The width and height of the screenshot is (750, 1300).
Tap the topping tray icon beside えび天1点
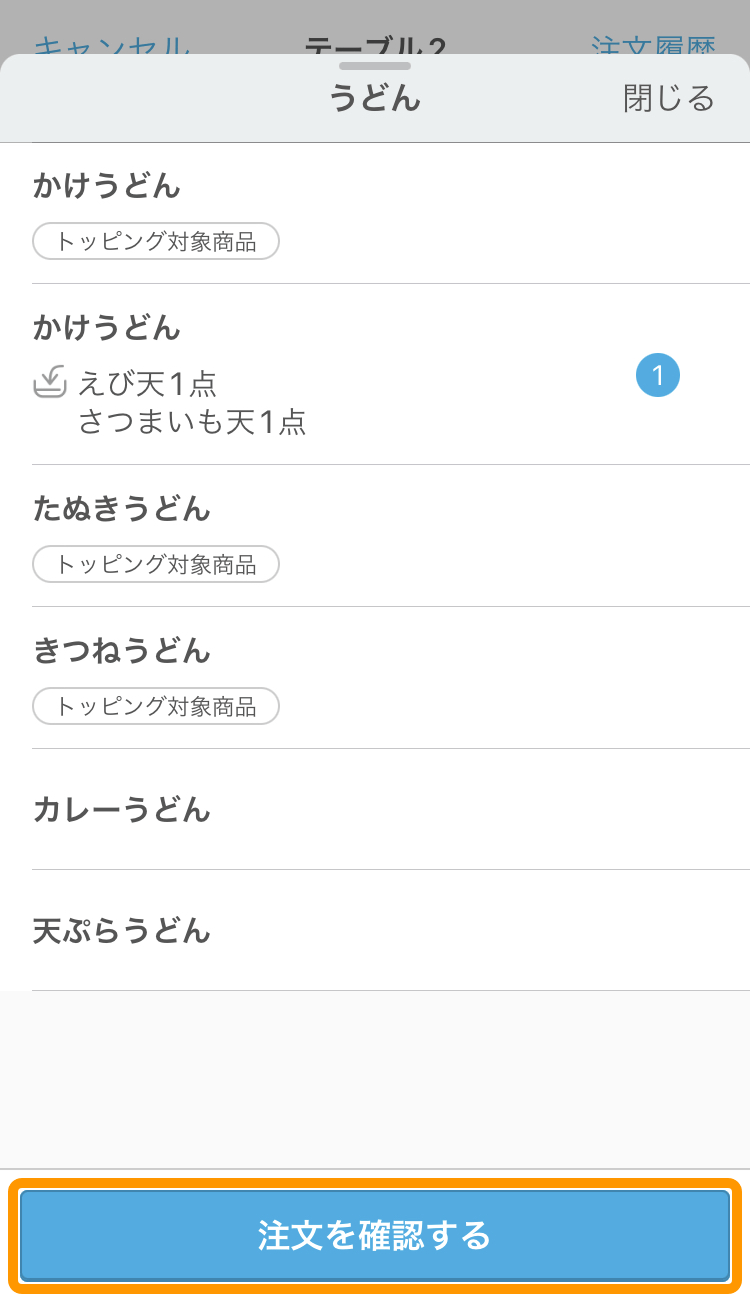[50, 382]
